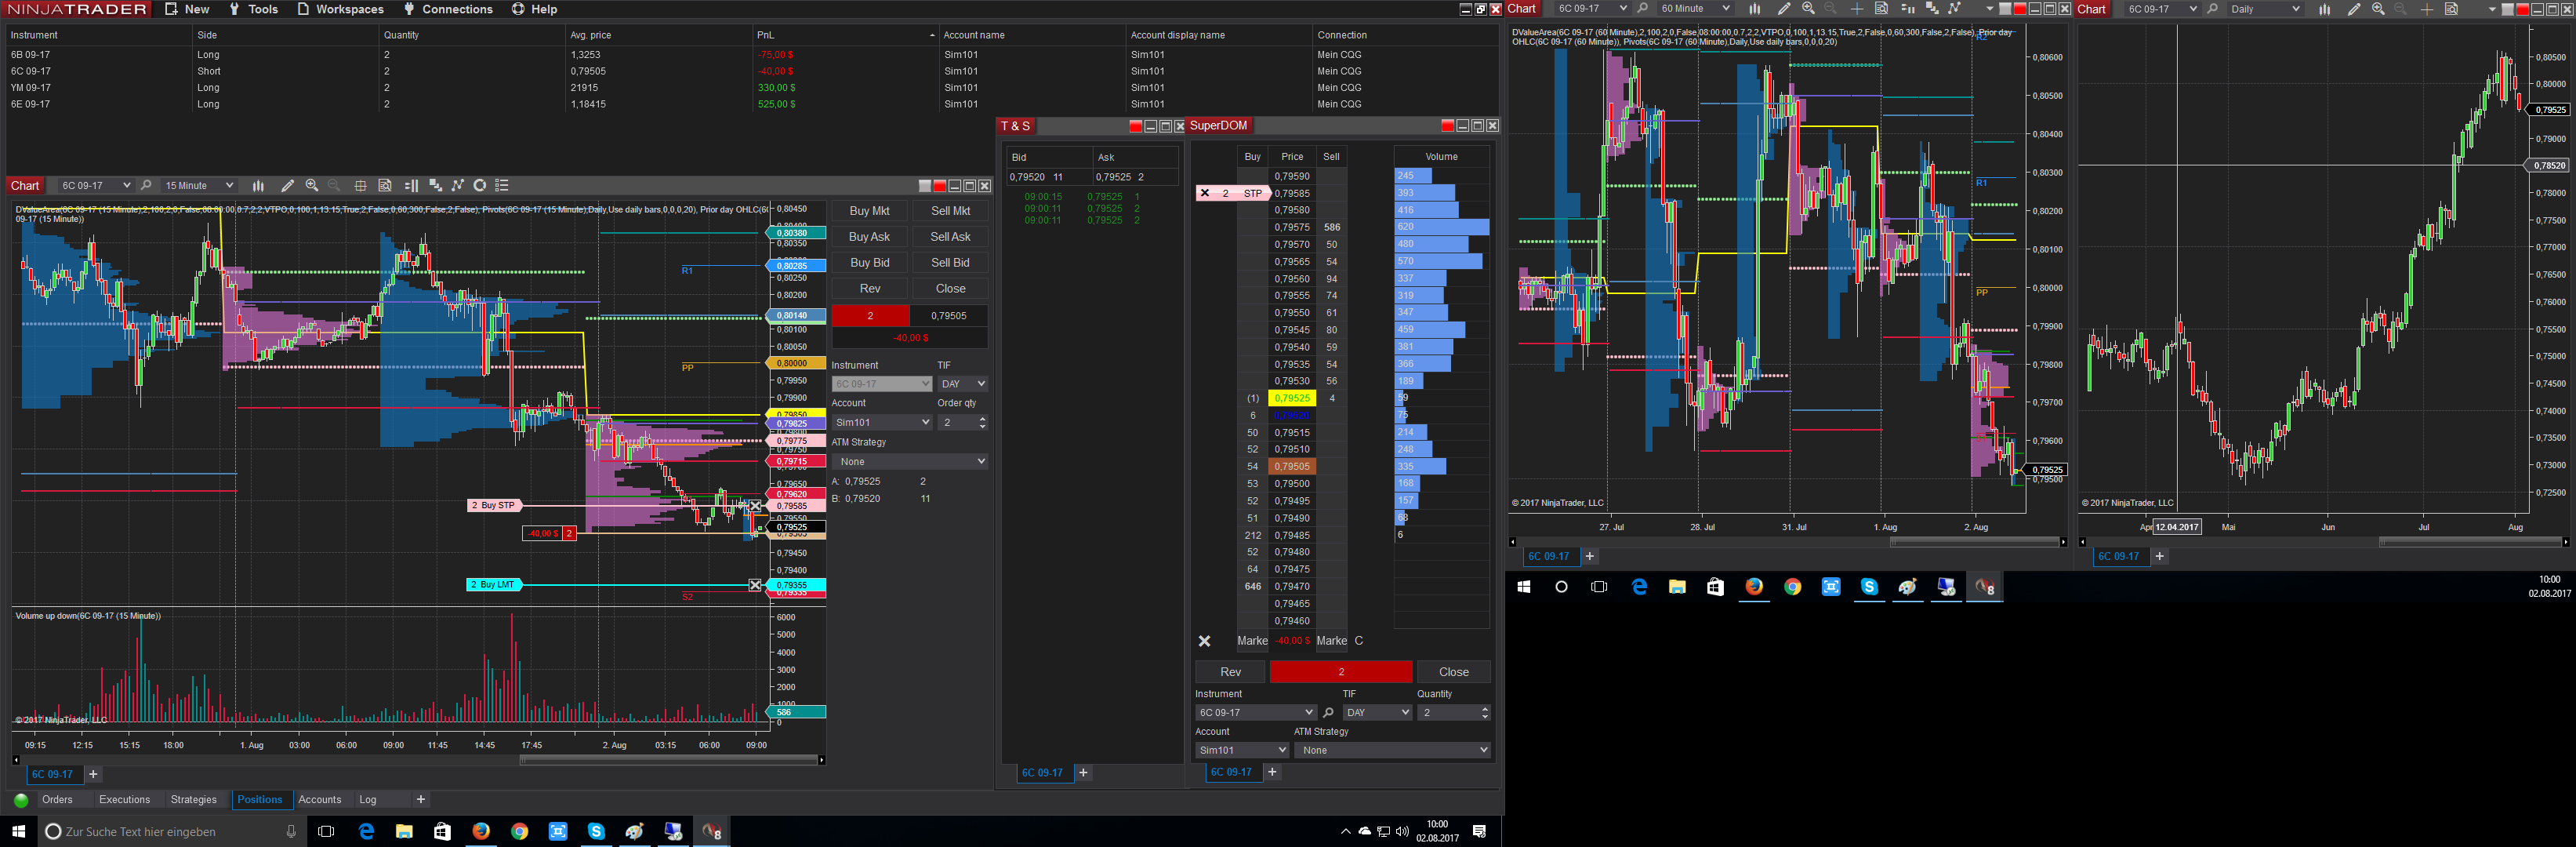The image size is (2576, 847).
Task: Open bar type settings in 60 Minute chart
Action: click(x=1755, y=8)
